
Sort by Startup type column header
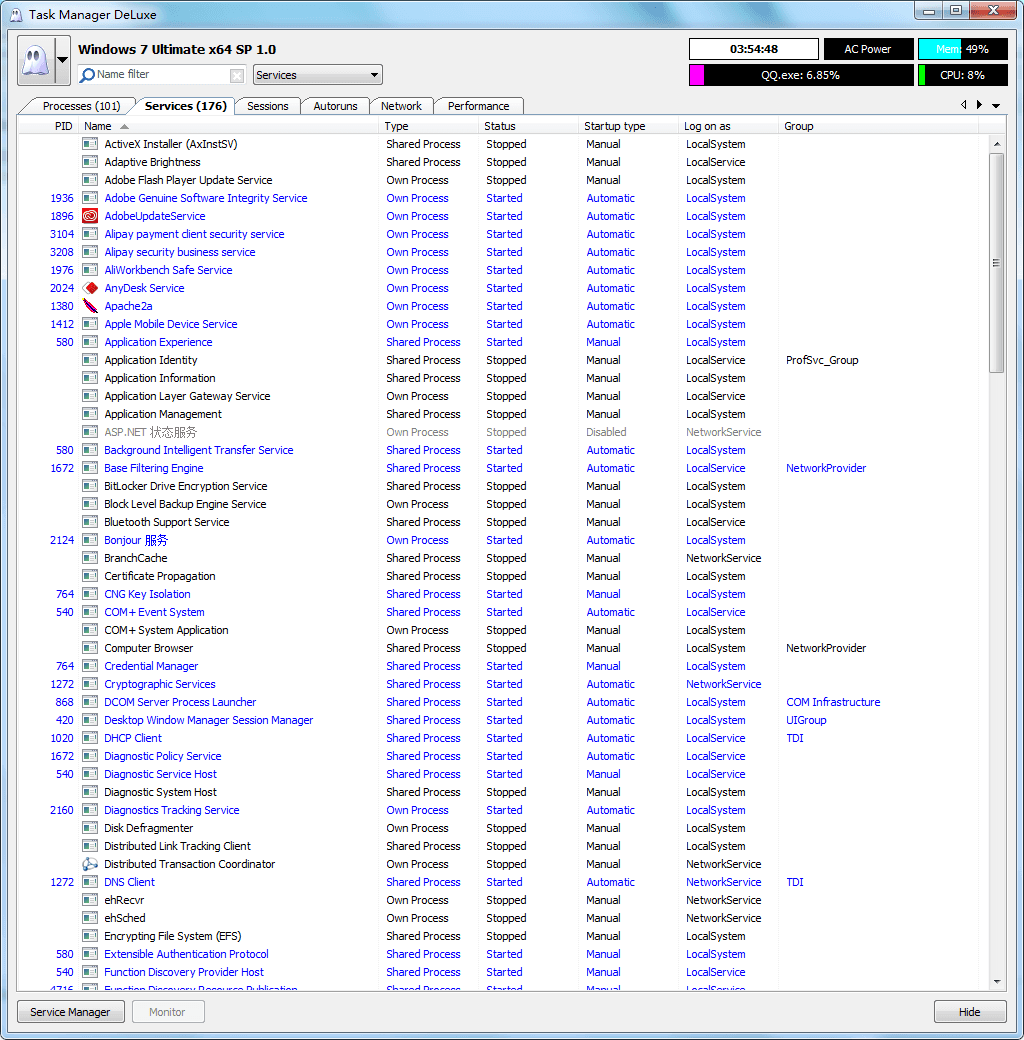coord(615,126)
